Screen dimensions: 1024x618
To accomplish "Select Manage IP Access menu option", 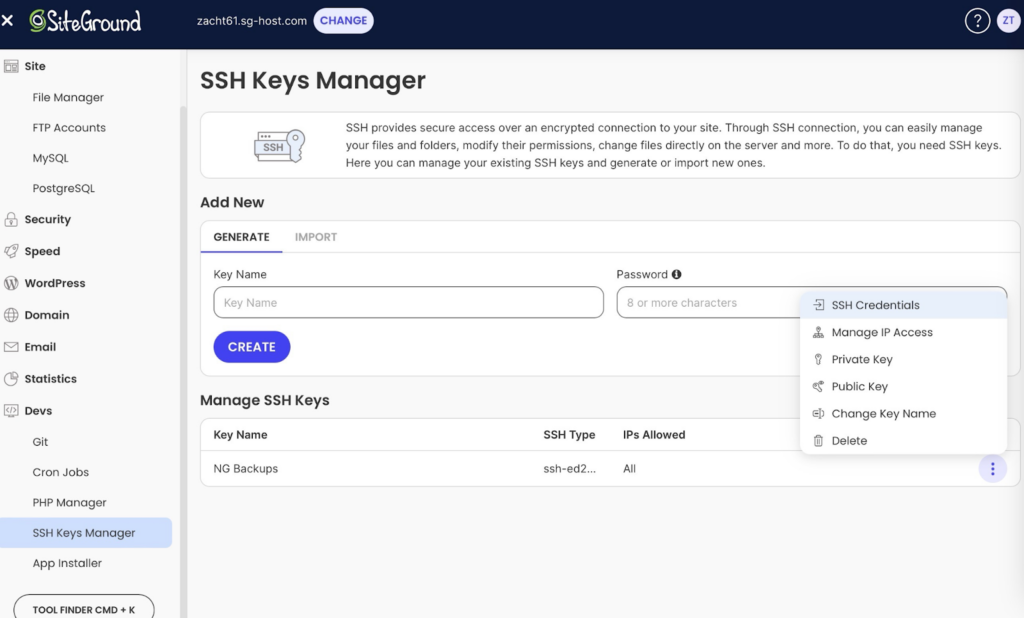I will pos(881,332).
